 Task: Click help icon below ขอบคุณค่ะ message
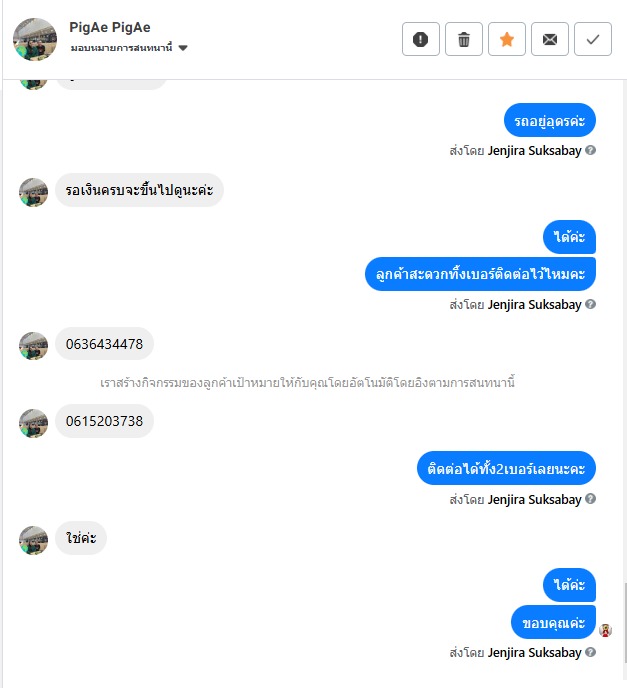pos(591,652)
